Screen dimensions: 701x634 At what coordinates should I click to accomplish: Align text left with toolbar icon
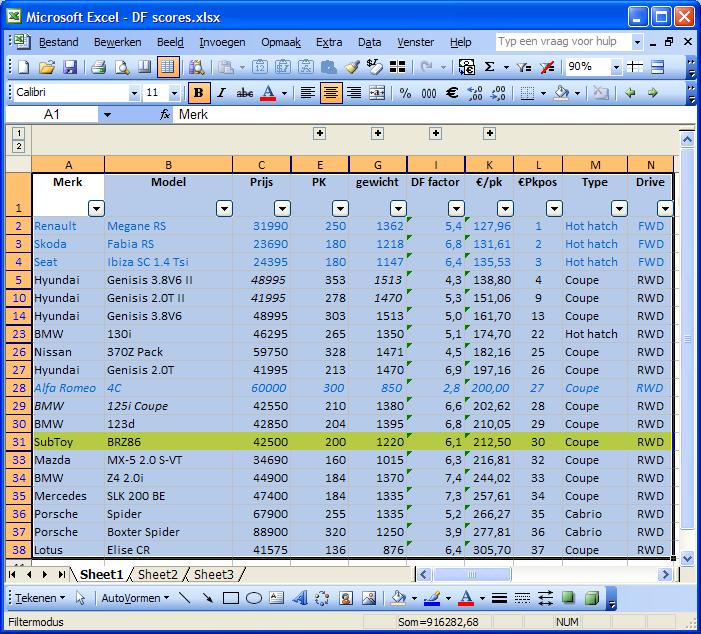[308, 93]
